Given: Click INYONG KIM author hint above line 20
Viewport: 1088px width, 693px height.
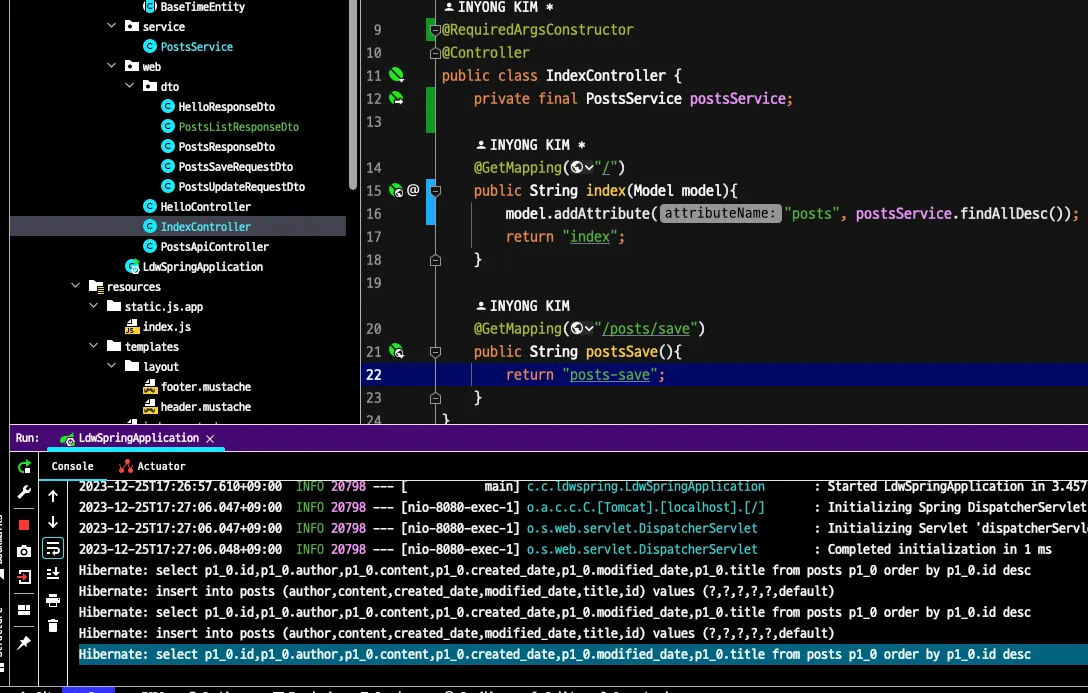Looking at the screenshot, I should [523, 306].
